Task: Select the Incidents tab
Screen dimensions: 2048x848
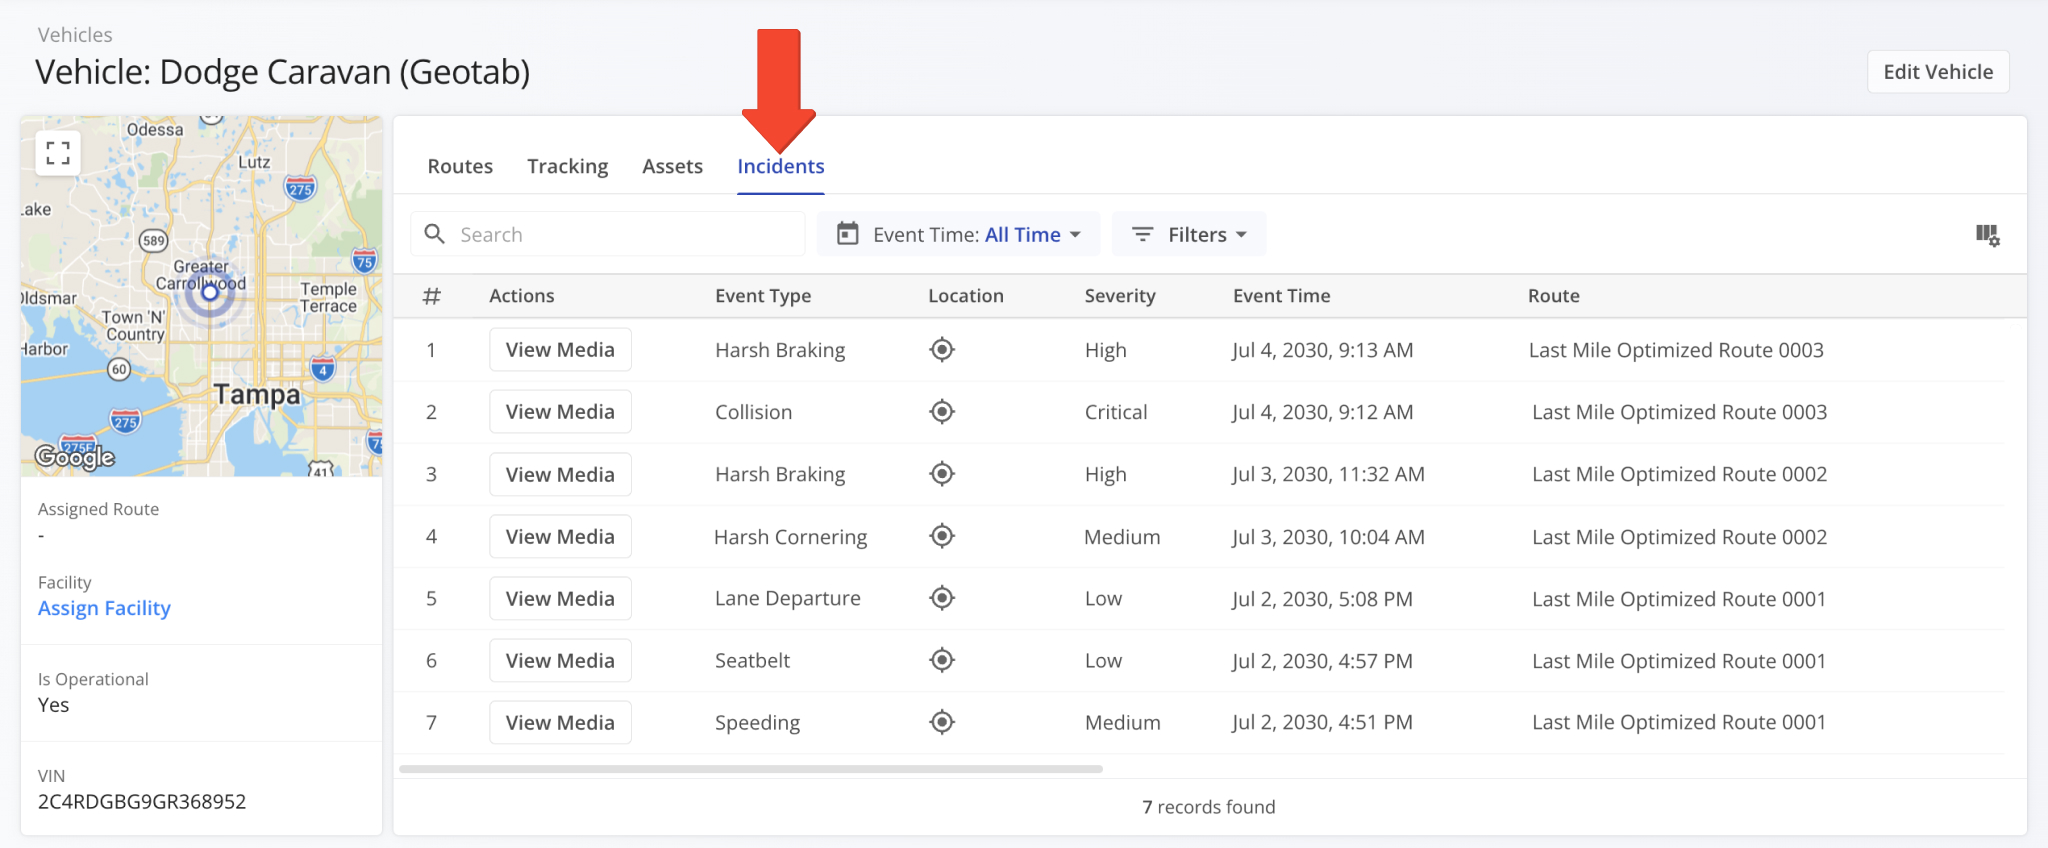Action: tap(781, 166)
